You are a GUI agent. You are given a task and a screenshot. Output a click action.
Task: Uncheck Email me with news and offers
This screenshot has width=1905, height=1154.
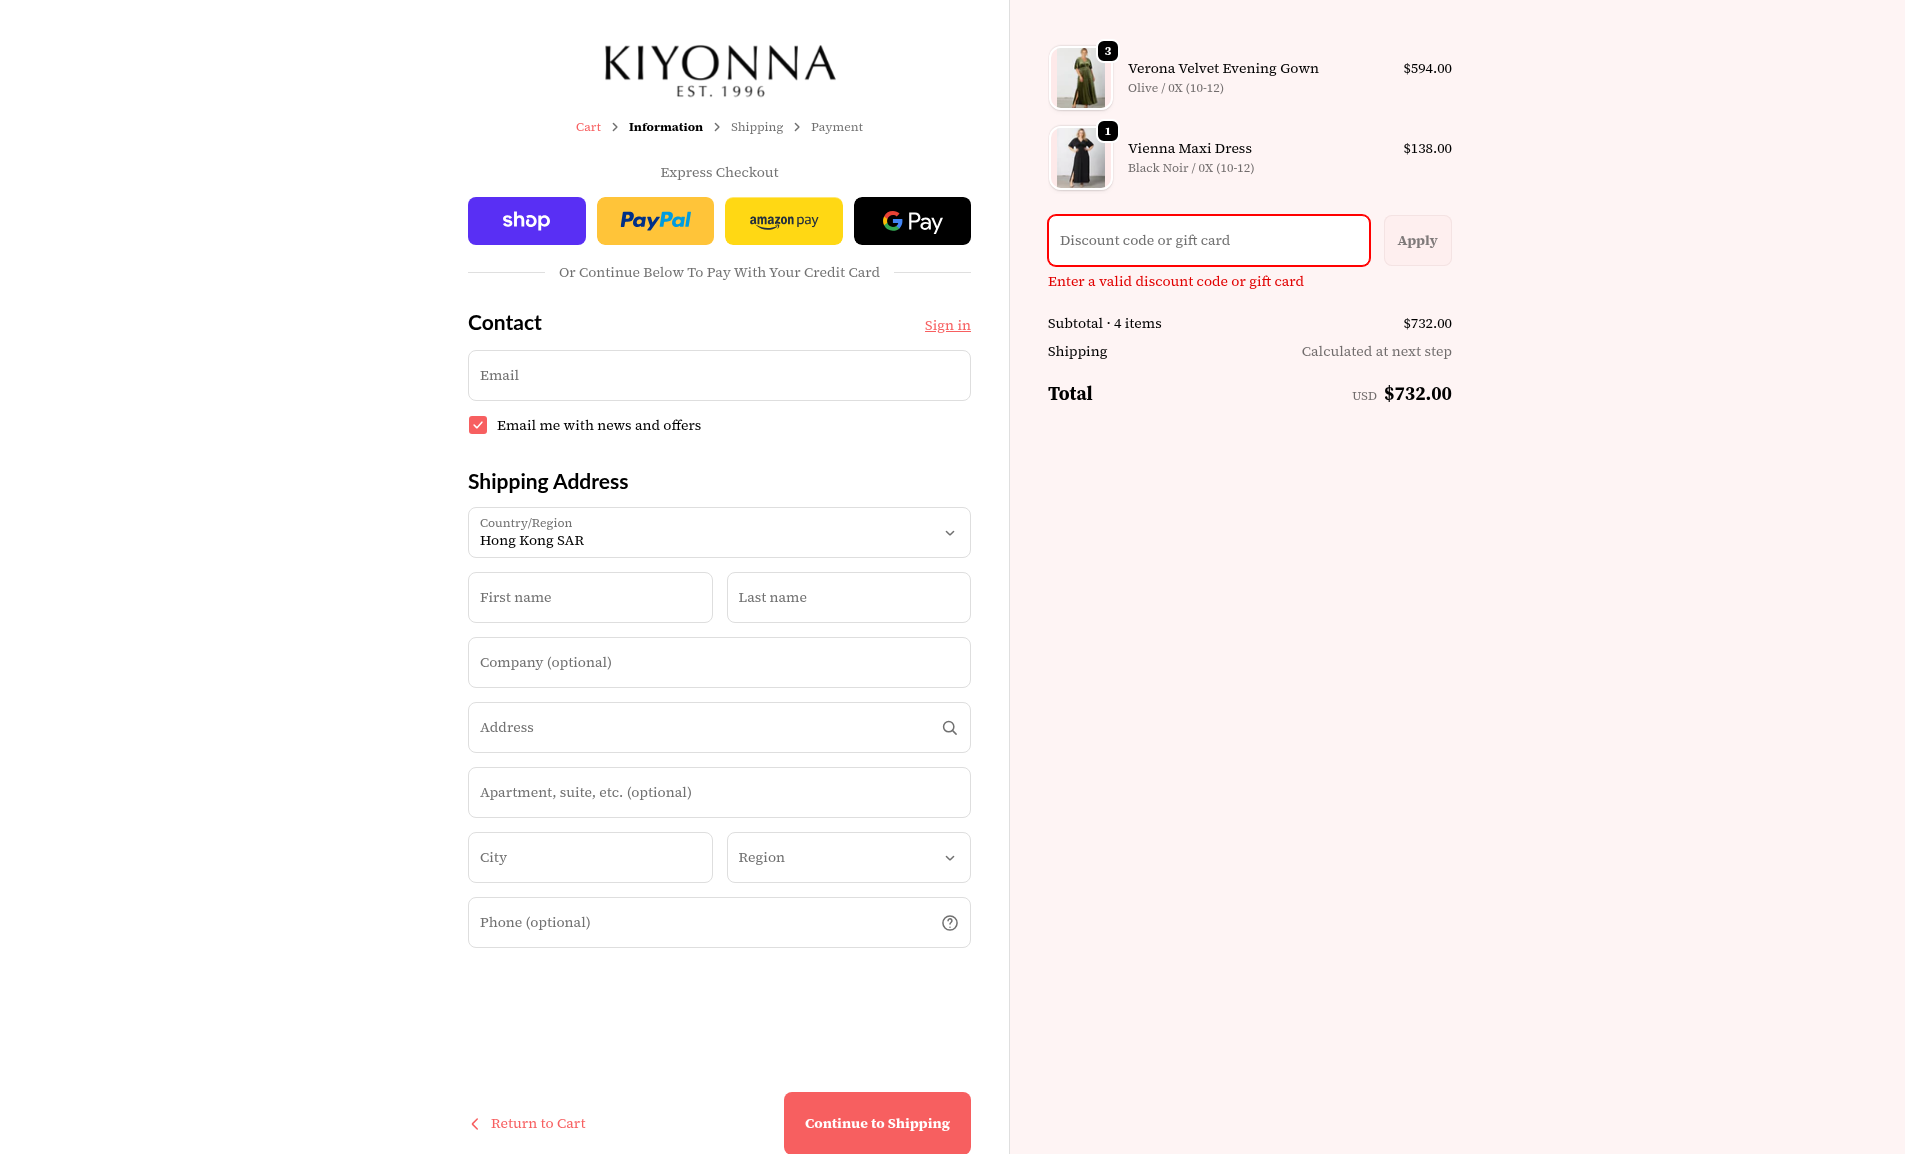(x=478, y=425)
